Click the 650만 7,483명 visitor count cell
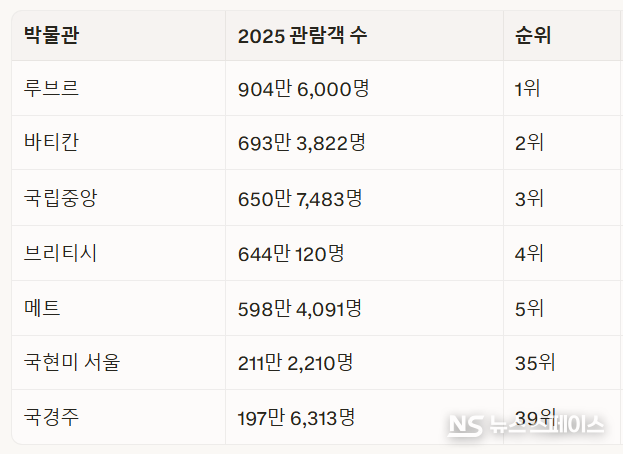Image resolution: width=623 pixels, height=454 pixels. [300, 198]
